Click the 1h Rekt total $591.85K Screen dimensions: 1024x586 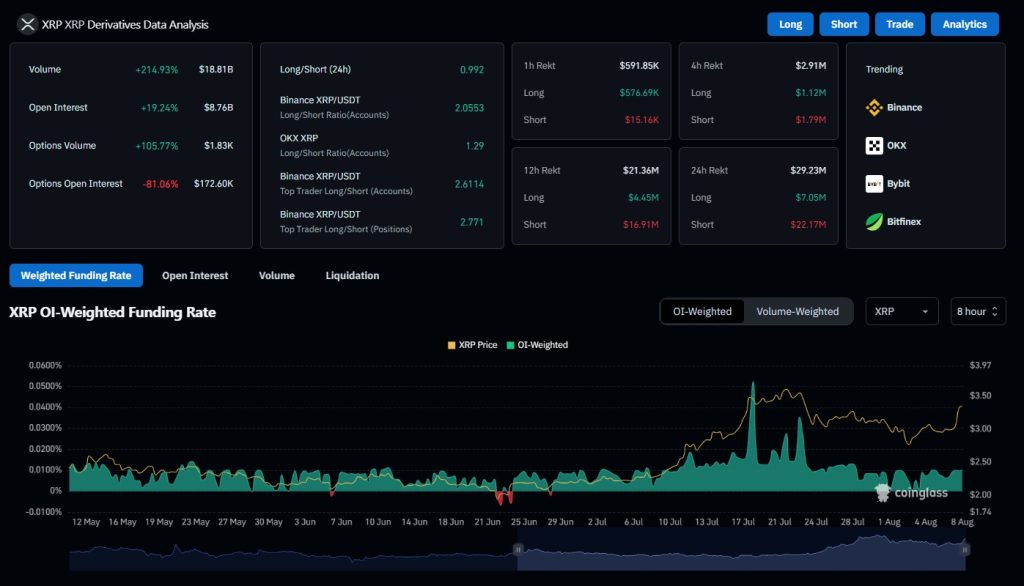[639, 66]
